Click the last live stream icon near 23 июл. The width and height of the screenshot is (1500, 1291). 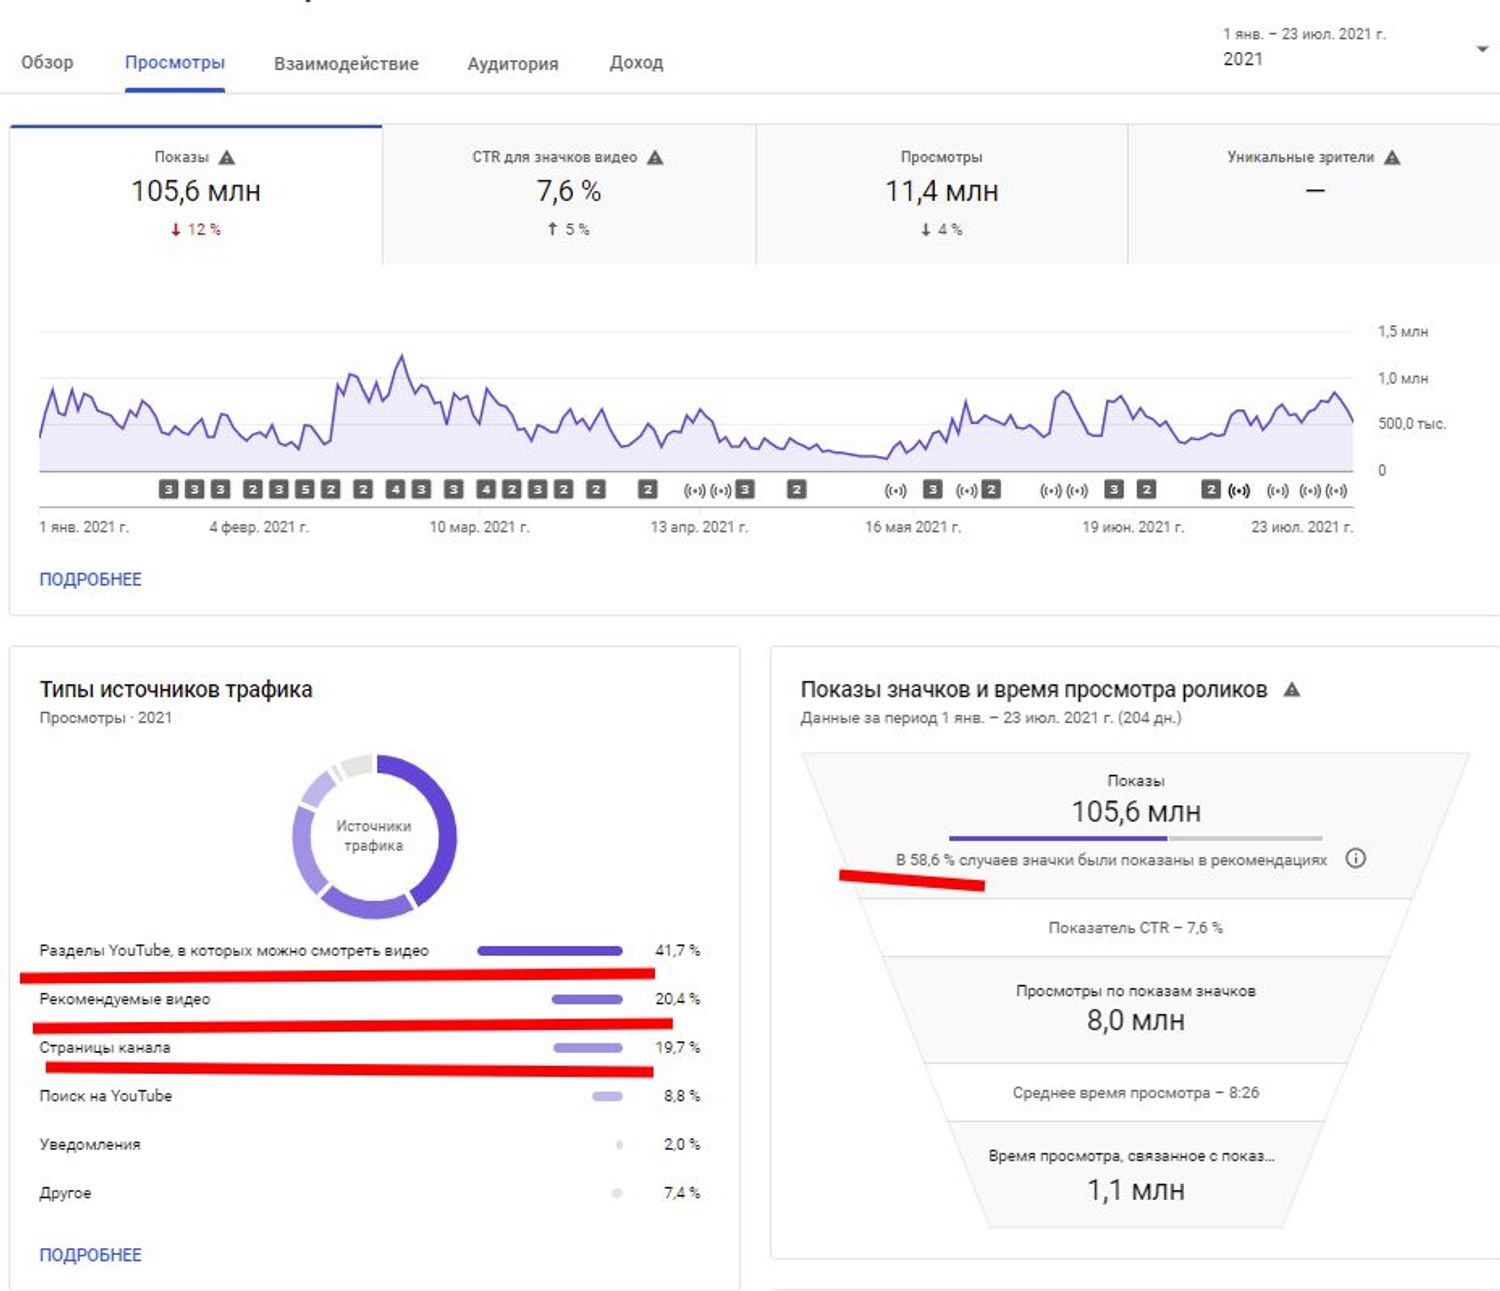pyautogui.click(x=1337, y=490)
